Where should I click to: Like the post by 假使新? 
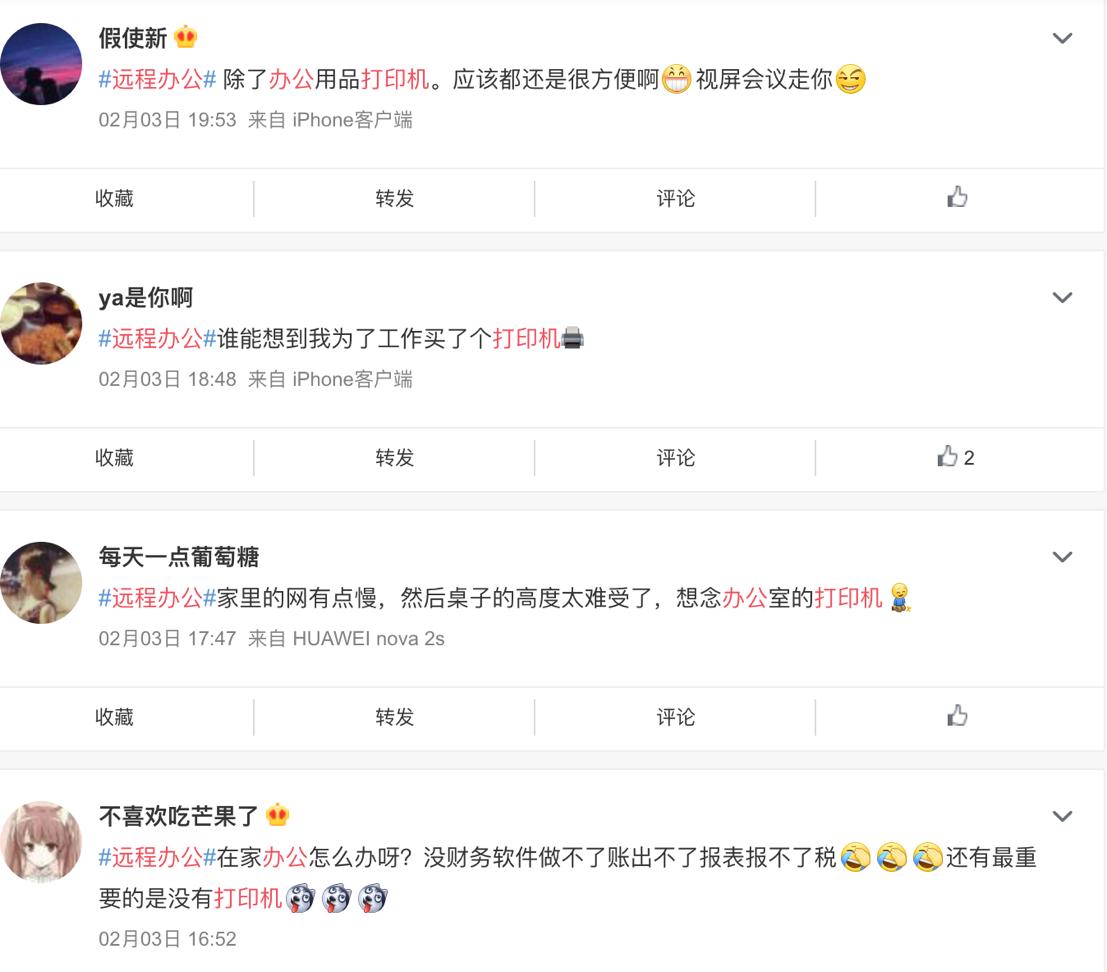click(x=957, y=197)
